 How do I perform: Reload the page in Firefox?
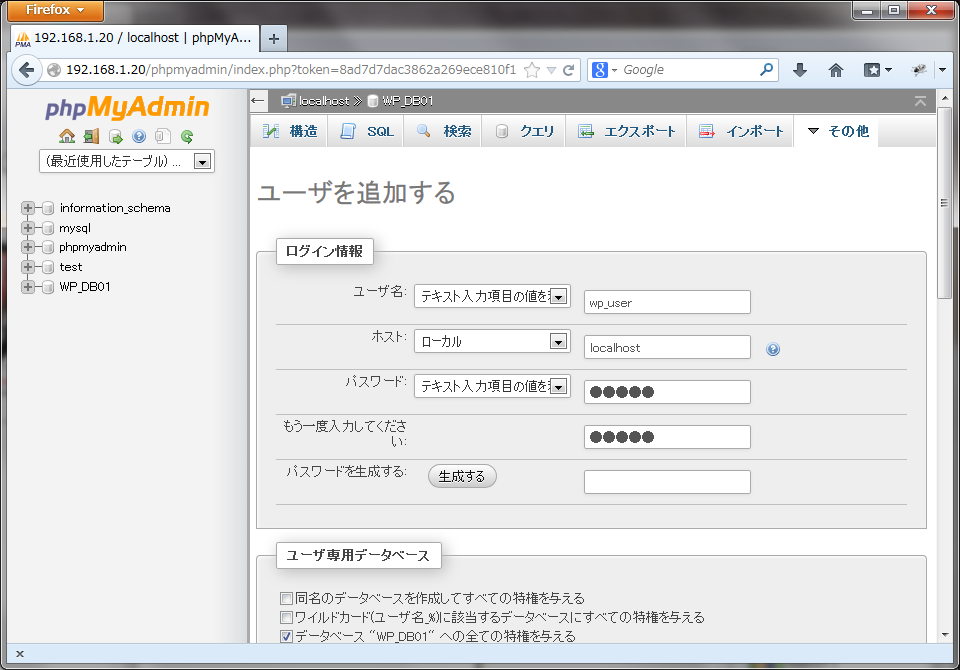(x=568, y=70)
